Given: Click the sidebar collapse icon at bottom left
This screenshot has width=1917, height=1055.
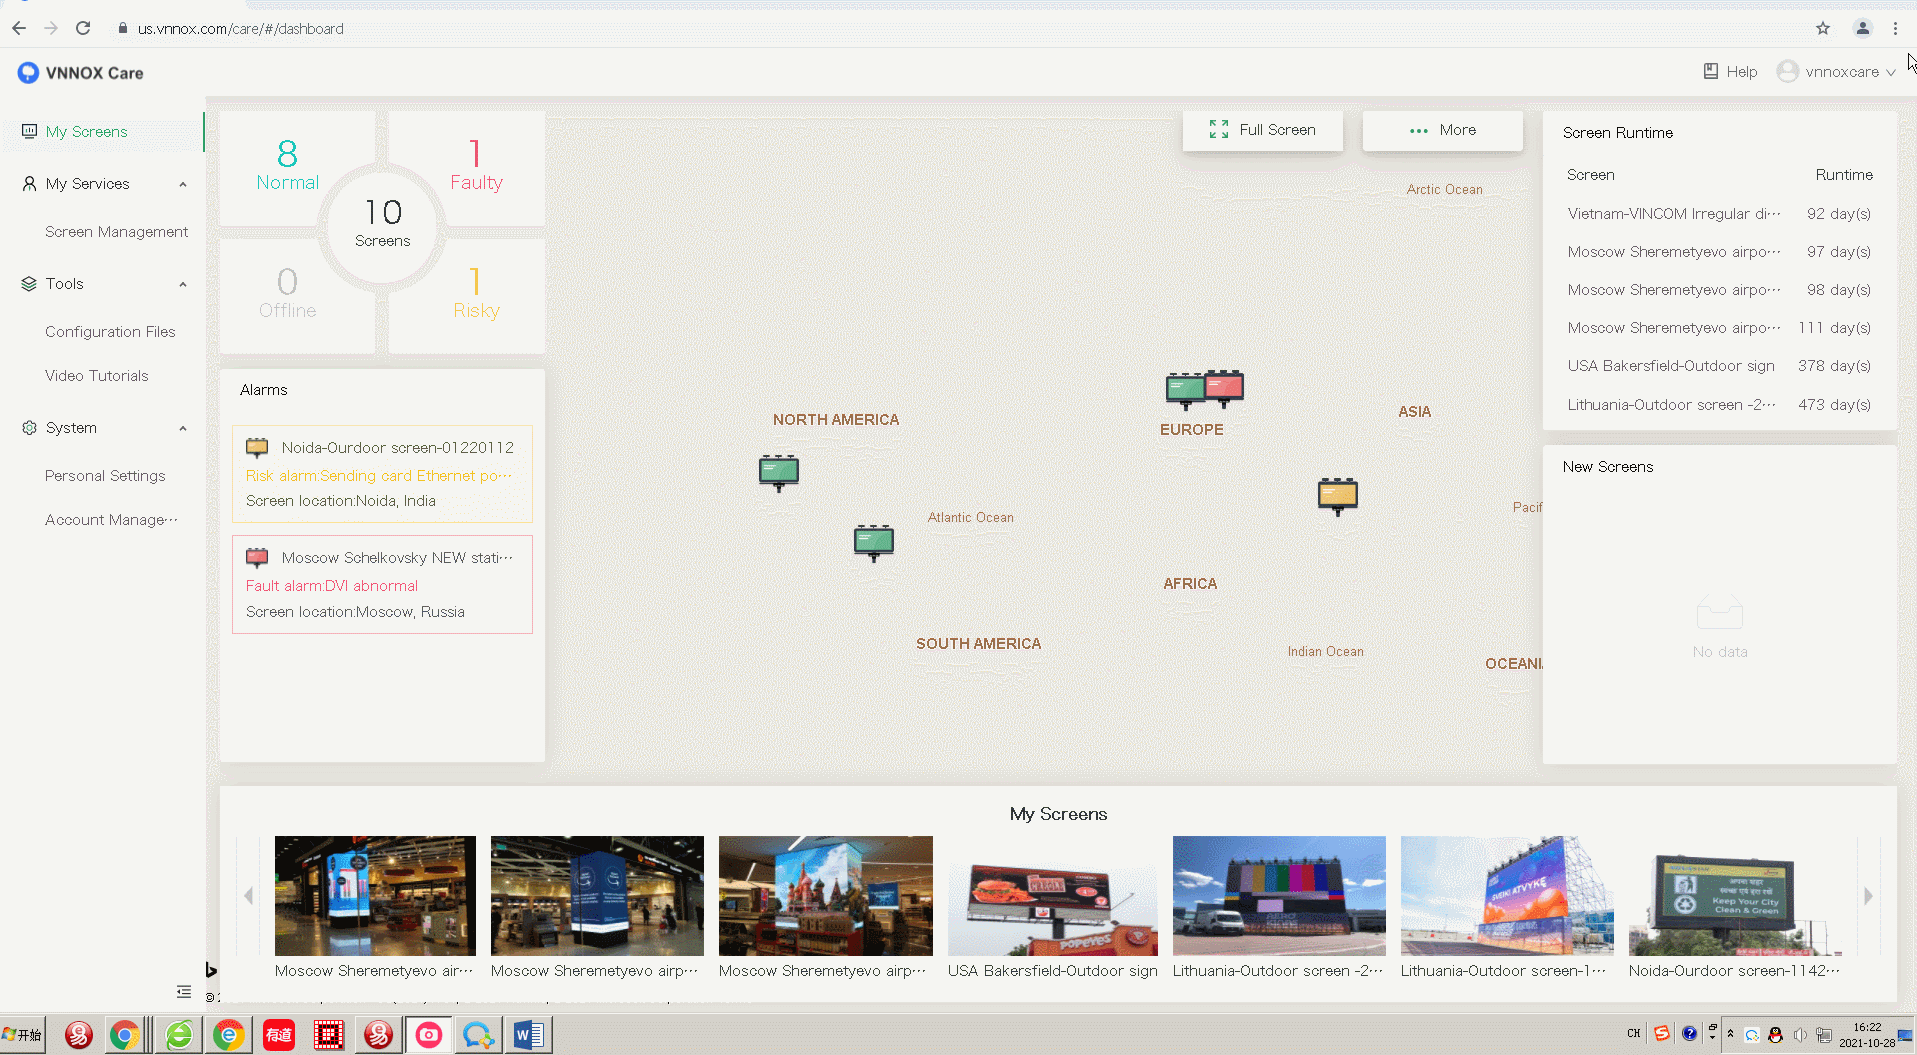Looking at the screenshot, I should pos(183,991).
